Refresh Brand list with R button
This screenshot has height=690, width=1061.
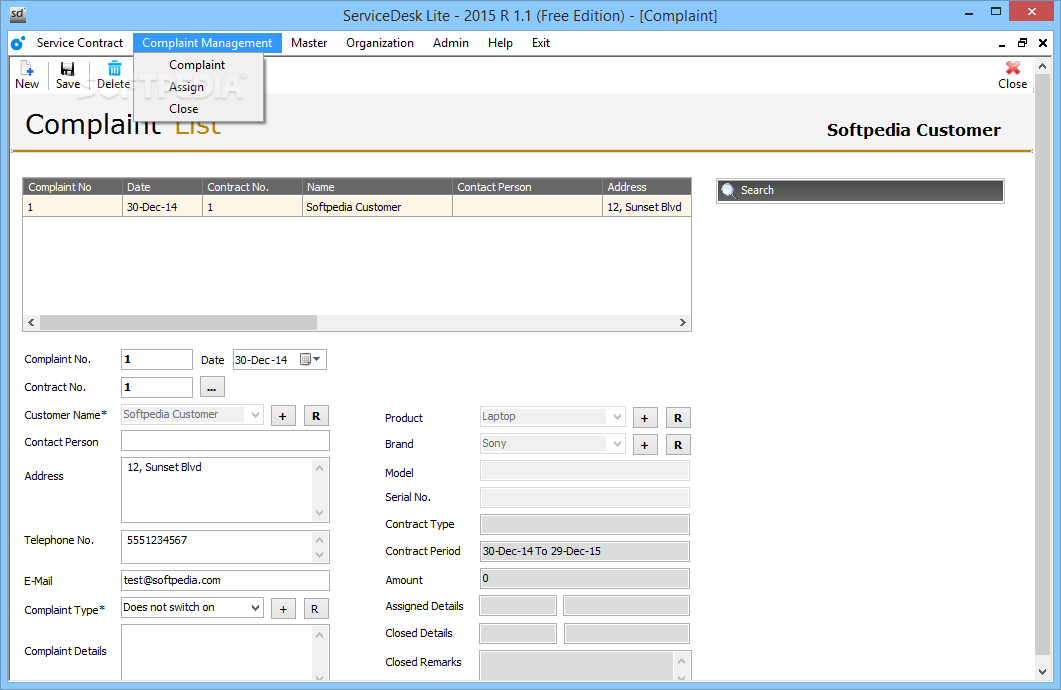click(678, 445)
